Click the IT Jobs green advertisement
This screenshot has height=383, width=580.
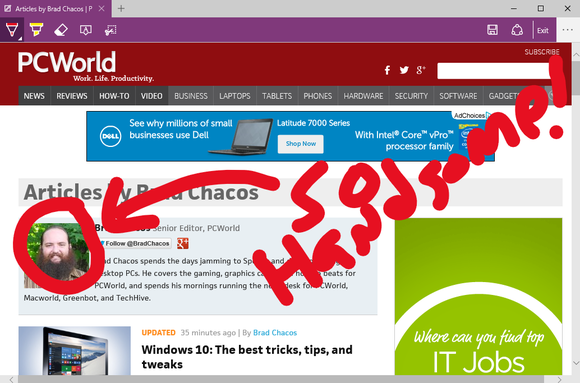(x=478, y=297)
